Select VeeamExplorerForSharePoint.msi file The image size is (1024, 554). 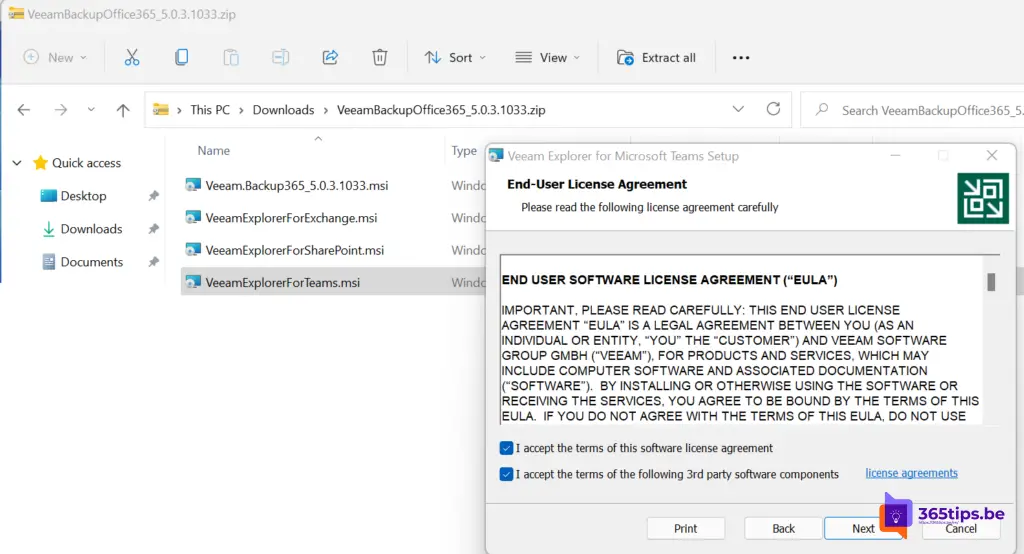pos(295,250)
